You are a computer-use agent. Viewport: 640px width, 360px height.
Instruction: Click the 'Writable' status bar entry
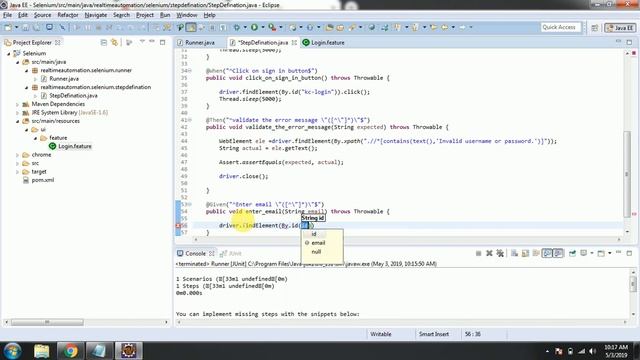click(x=380, y=334)
